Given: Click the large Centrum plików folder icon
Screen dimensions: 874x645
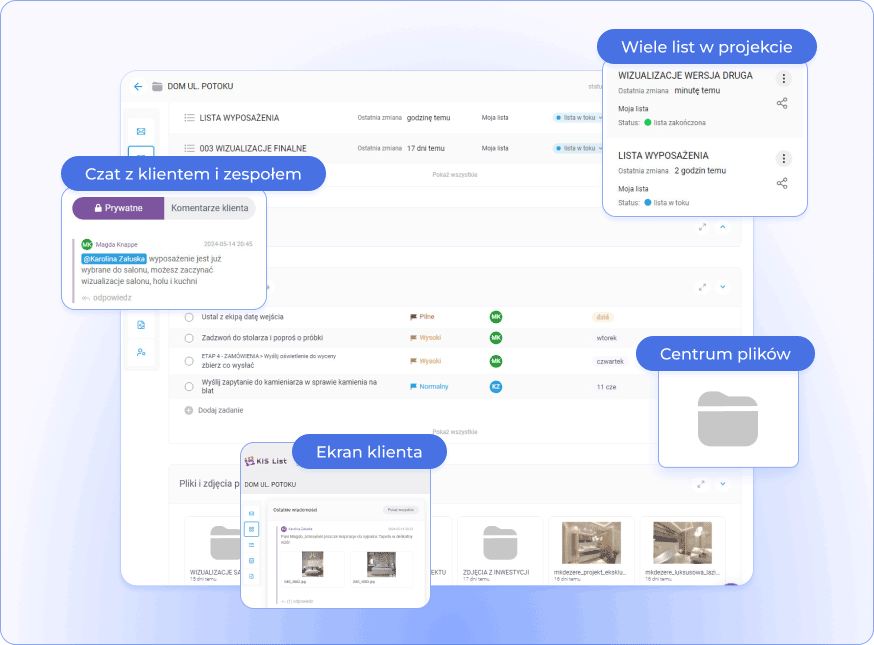Looking at the screenshot, I should 728,419.
